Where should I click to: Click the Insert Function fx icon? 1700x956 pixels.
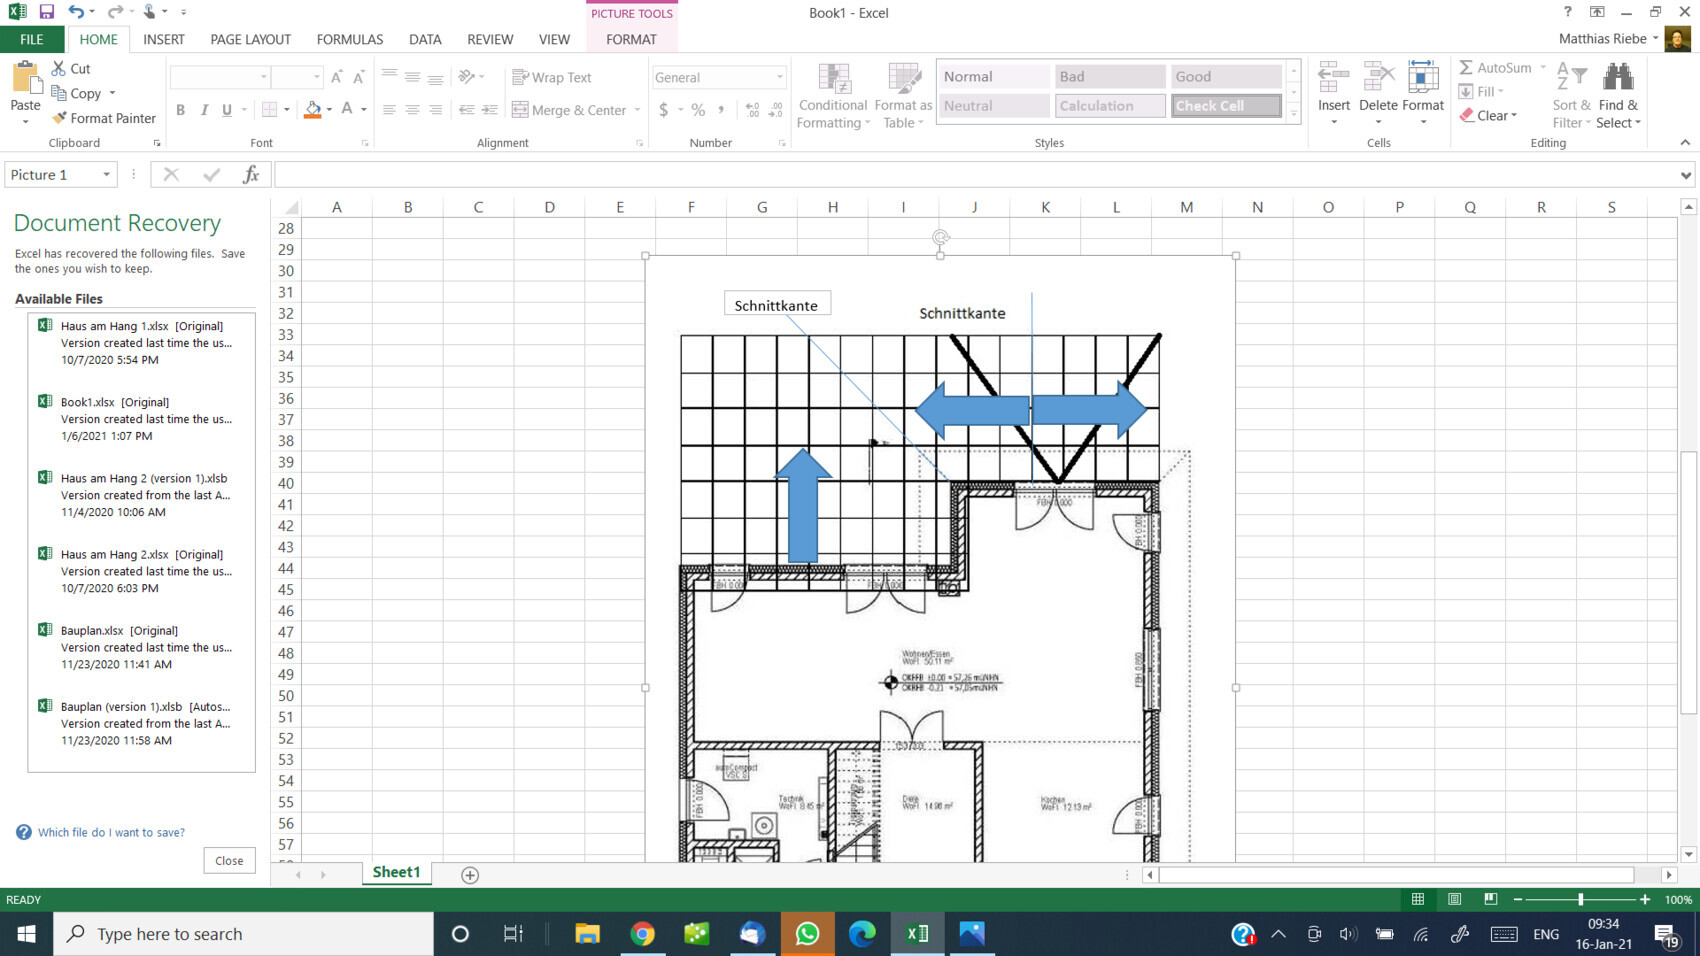click(251, 175)
